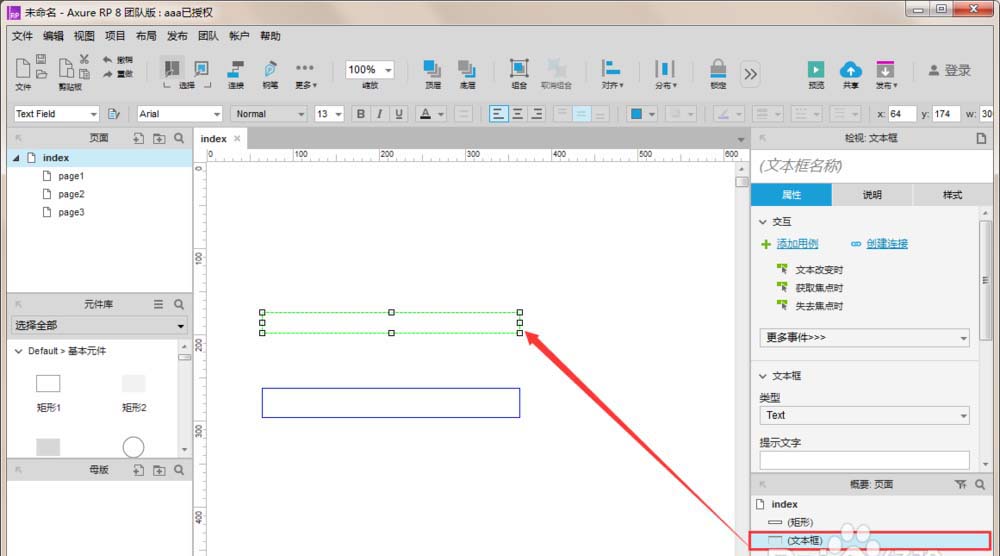This screenshot has width=1000, height=556.
Task: Search pages with the magnifier icon
Action: pyautogui.click(x=179, y=138)
